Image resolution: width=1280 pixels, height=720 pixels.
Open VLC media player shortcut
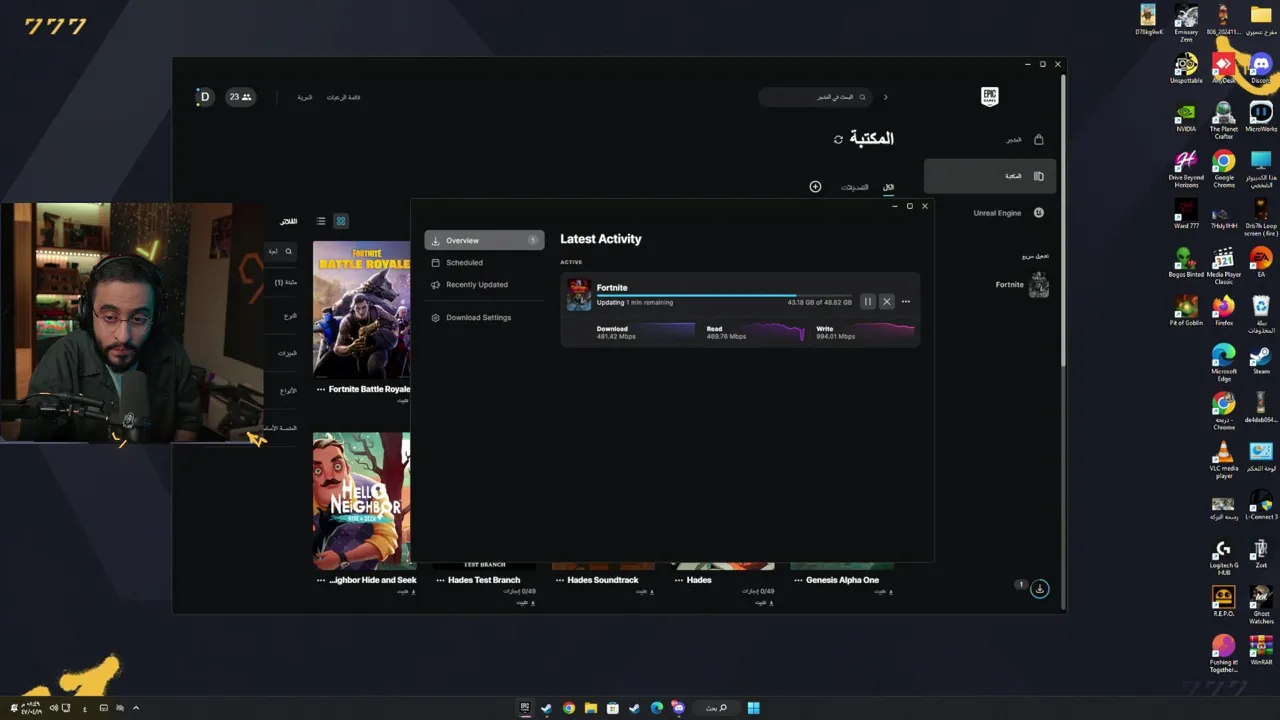[x=1224, y=460]
